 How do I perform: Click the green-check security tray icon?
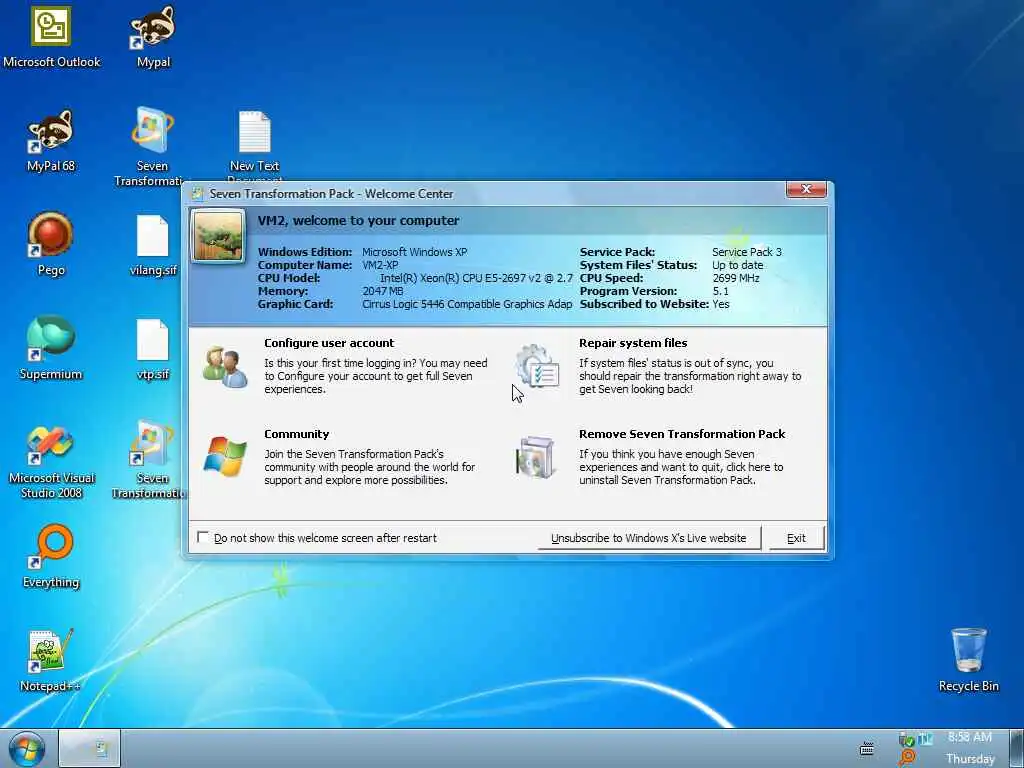pos(906,740)
